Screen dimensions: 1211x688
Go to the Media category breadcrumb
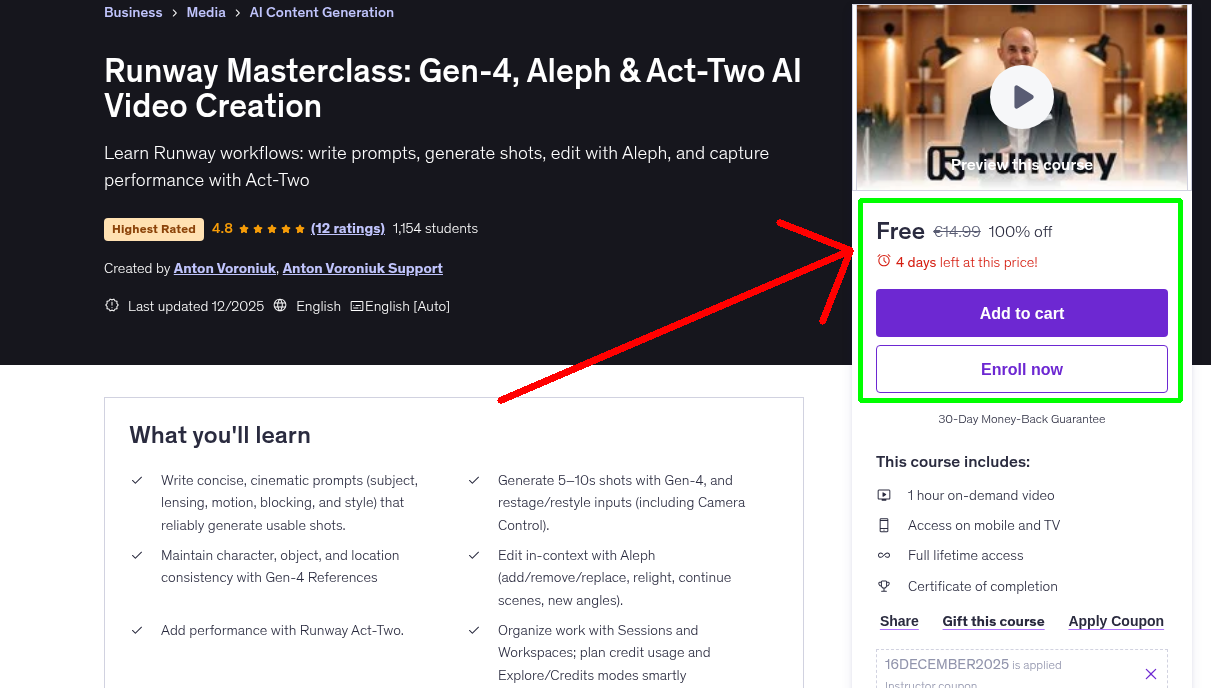click(x=206, y=12)
